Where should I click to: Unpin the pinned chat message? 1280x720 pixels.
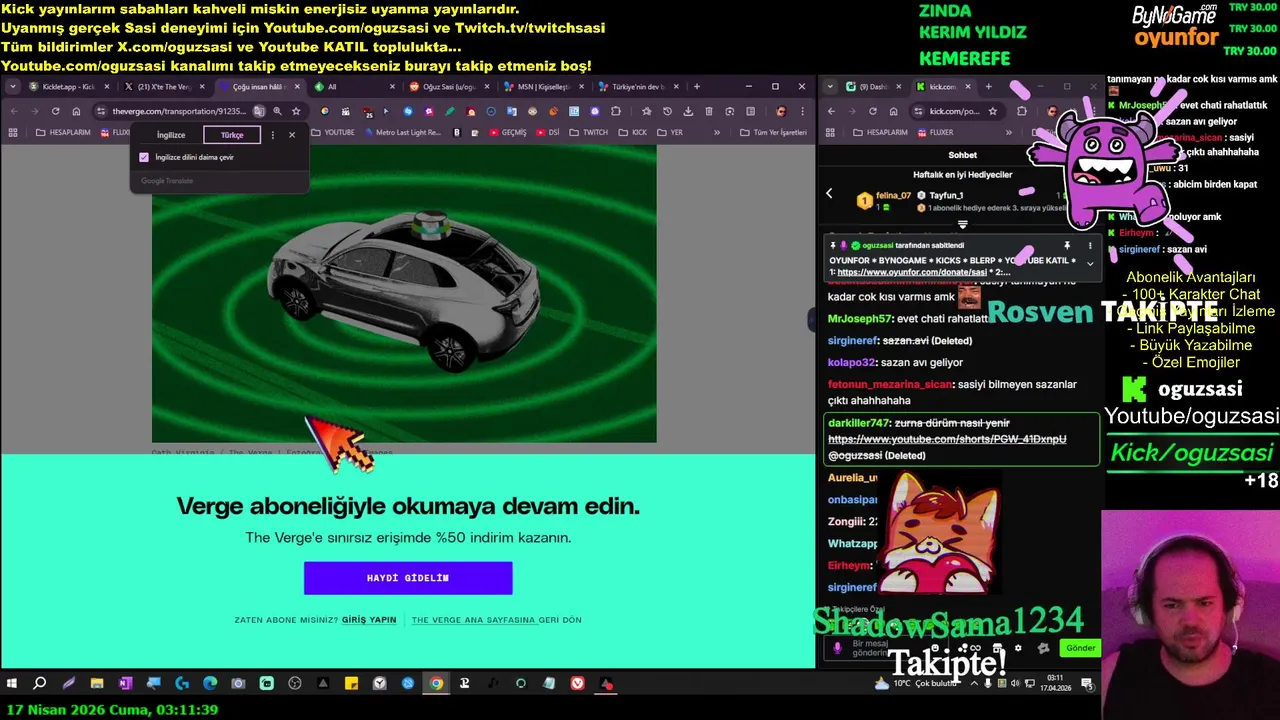pos(1067,245)
